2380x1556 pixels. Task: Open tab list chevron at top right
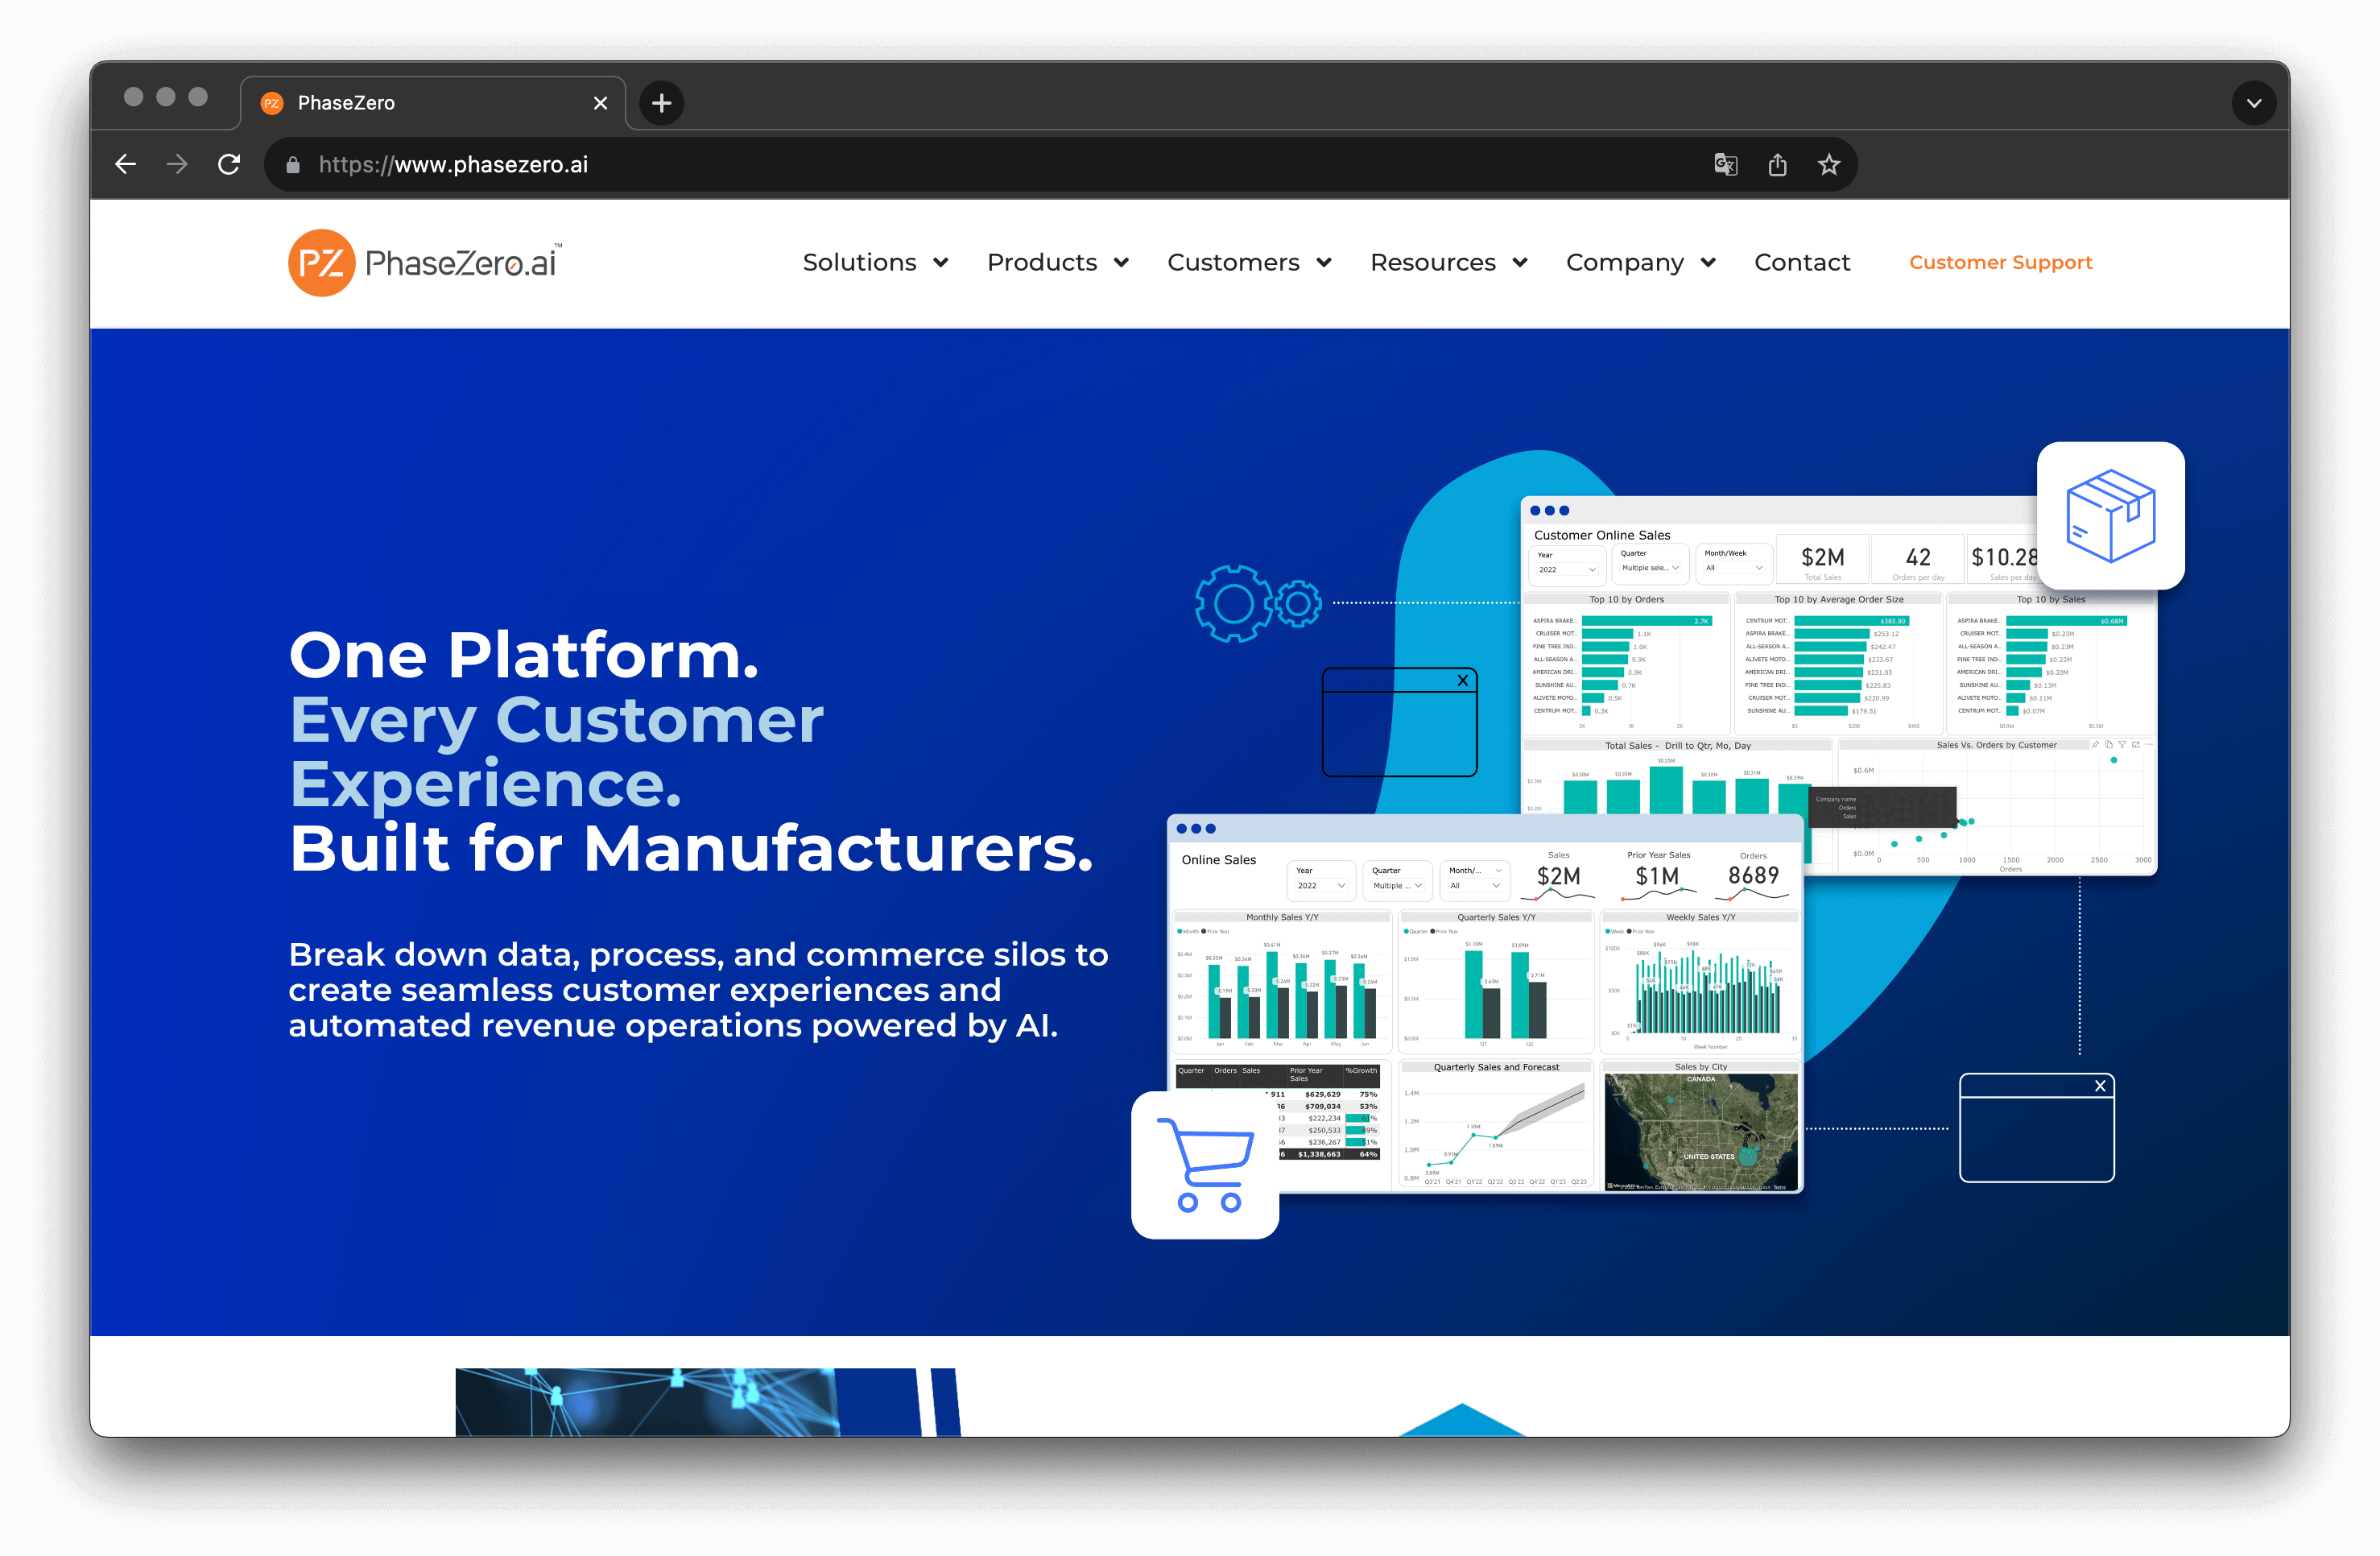(2254, 103)
